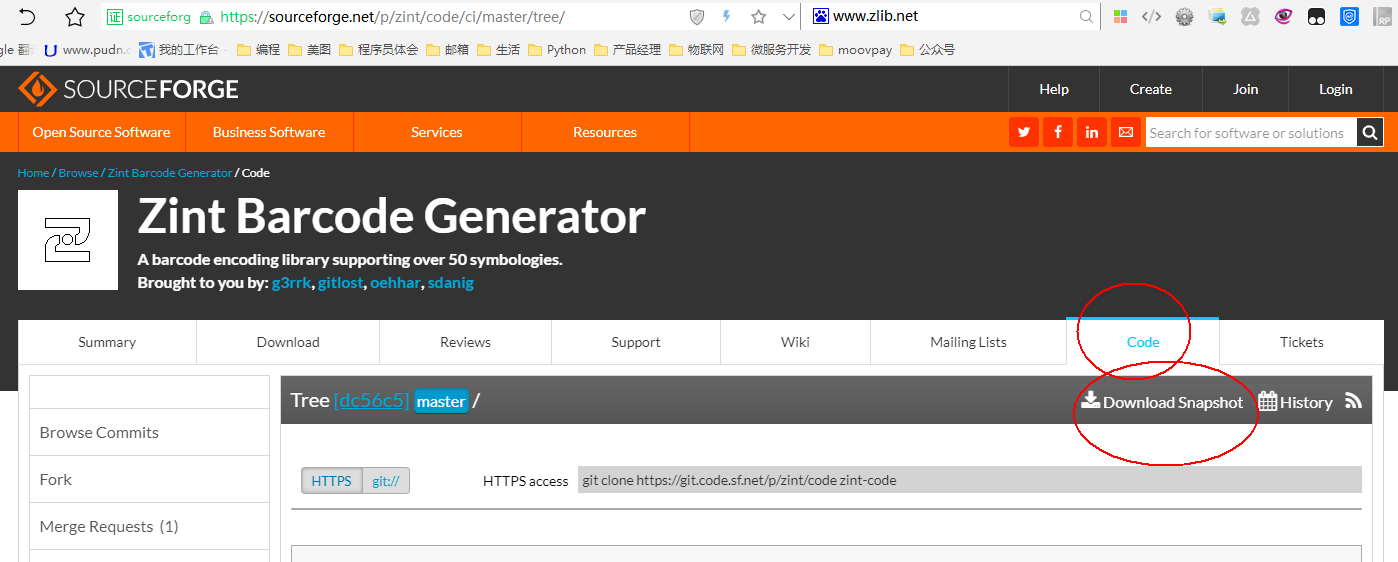This screenshot has width=1398, height=562.
Task: Click the shield security icon in the address bar
Action: (x=698, y=16)
